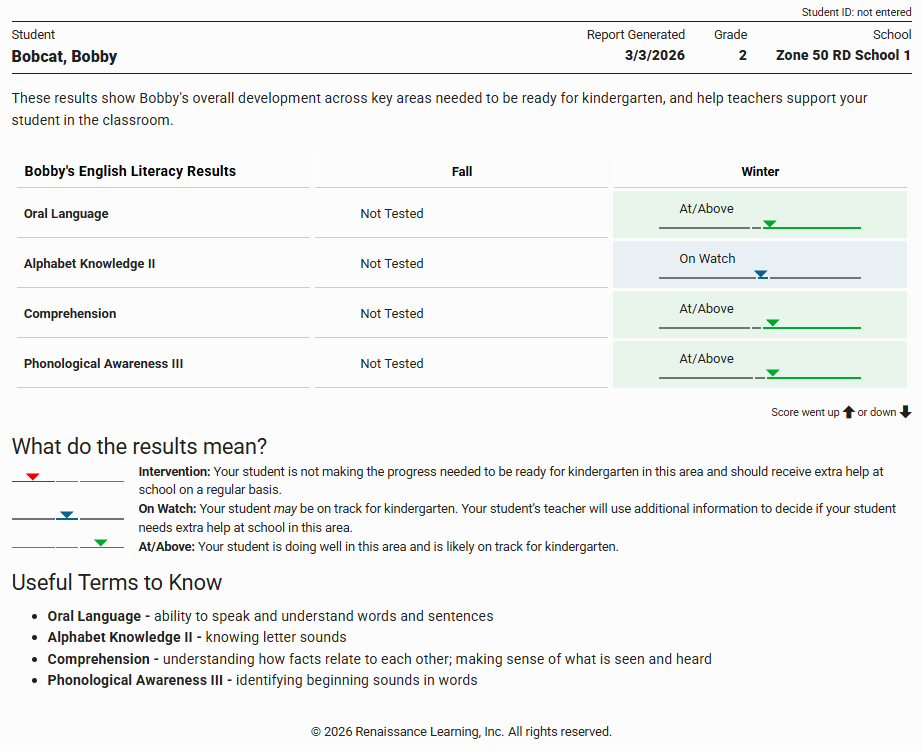Click the Winter column header
This screenshot has width=922, height=751.
coord(760,171)
